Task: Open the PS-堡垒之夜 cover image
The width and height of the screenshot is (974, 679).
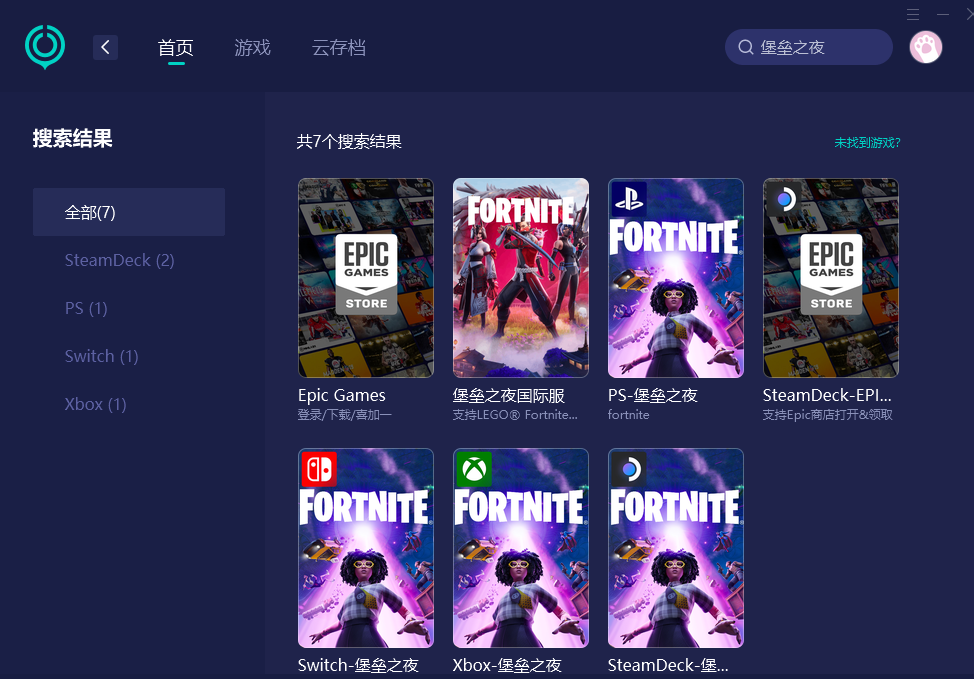Action: [x=676, y=278]
